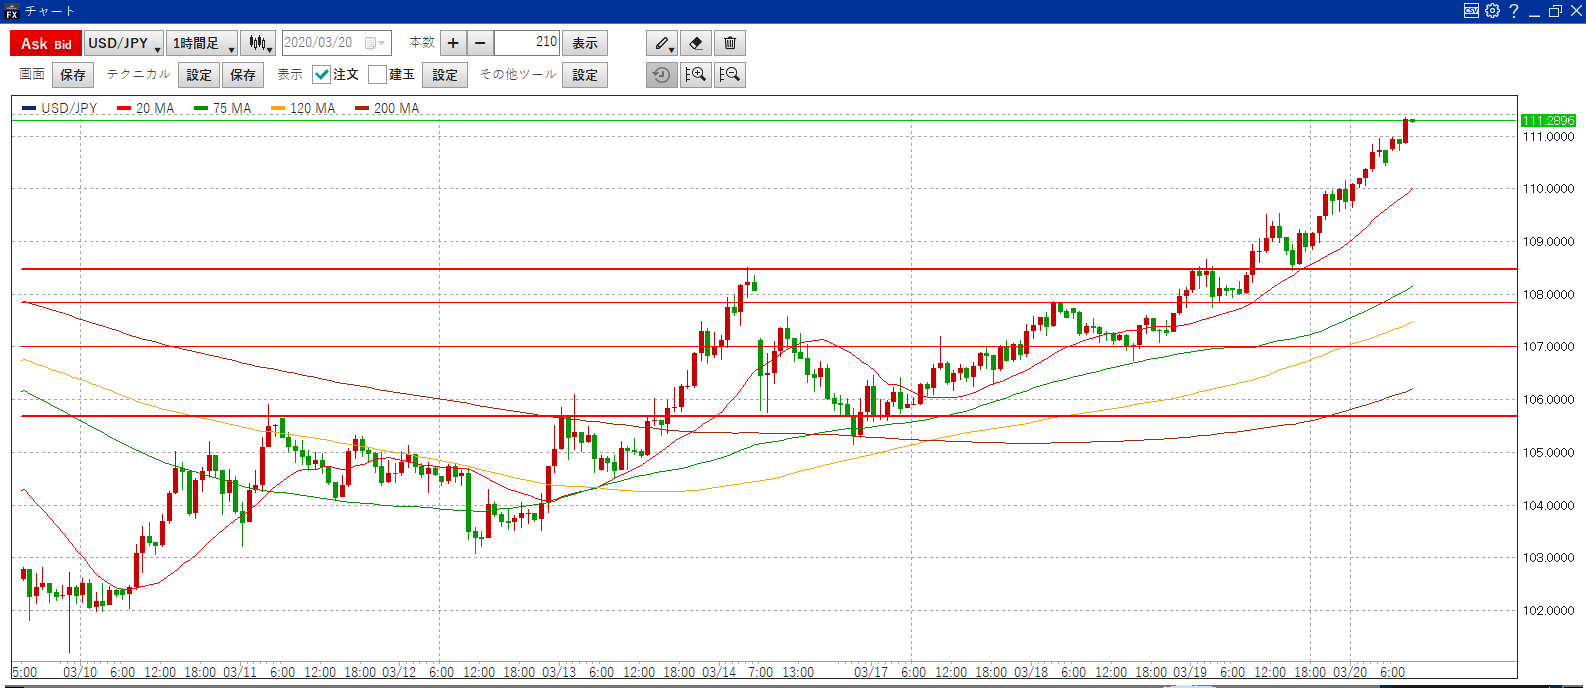Open the candlestick chart type dropdown
Screen dimensions: 1586x688
(259, 43)
